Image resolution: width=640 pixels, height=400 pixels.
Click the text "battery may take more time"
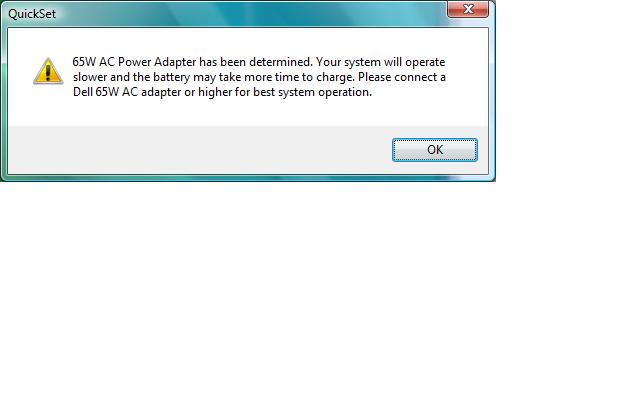coord(226,77)
